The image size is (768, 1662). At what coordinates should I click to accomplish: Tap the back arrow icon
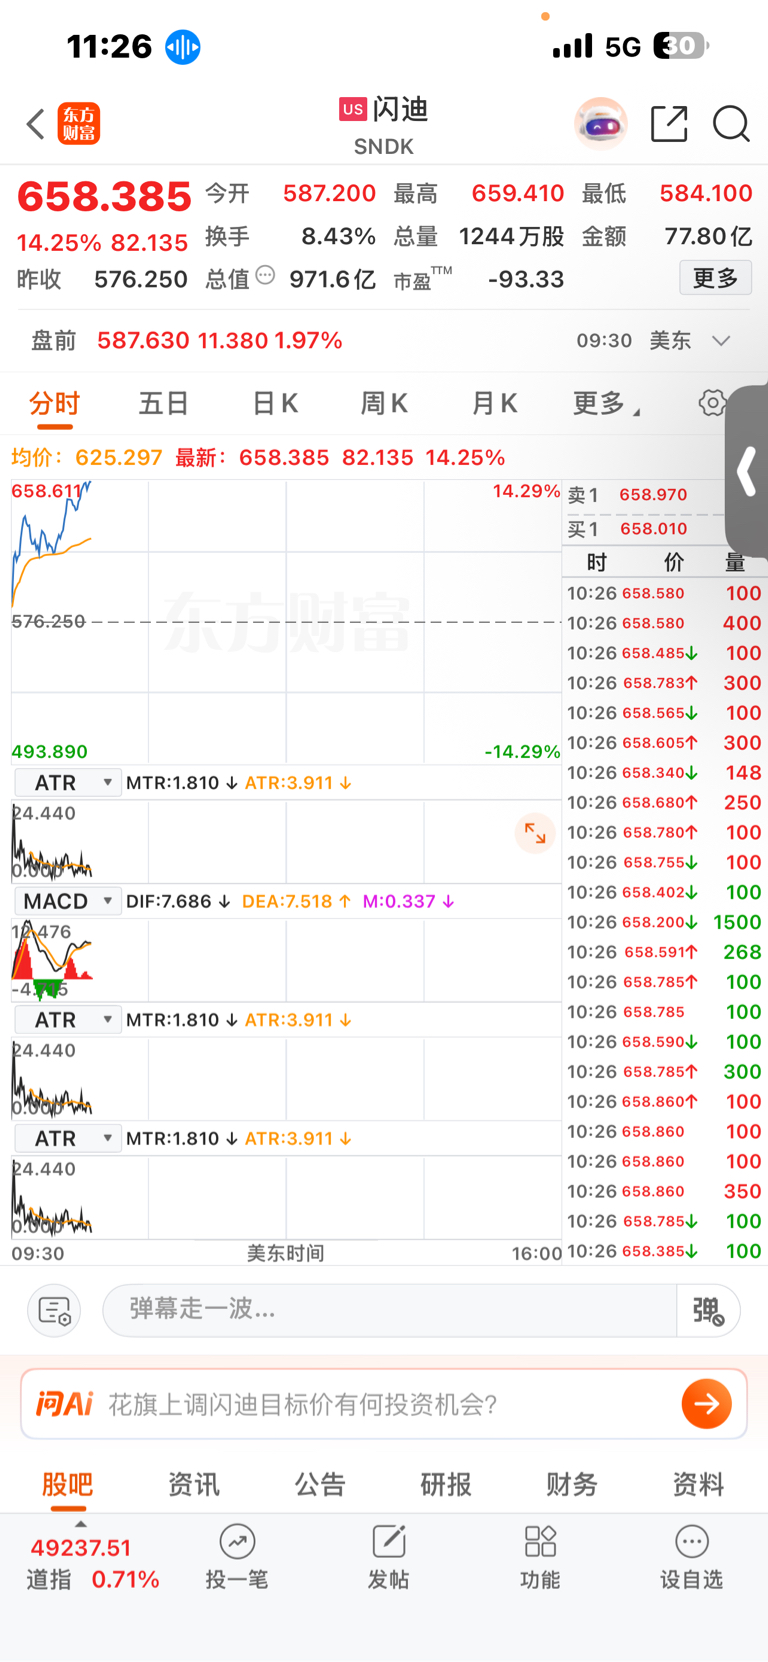click(x=35, y=125)
